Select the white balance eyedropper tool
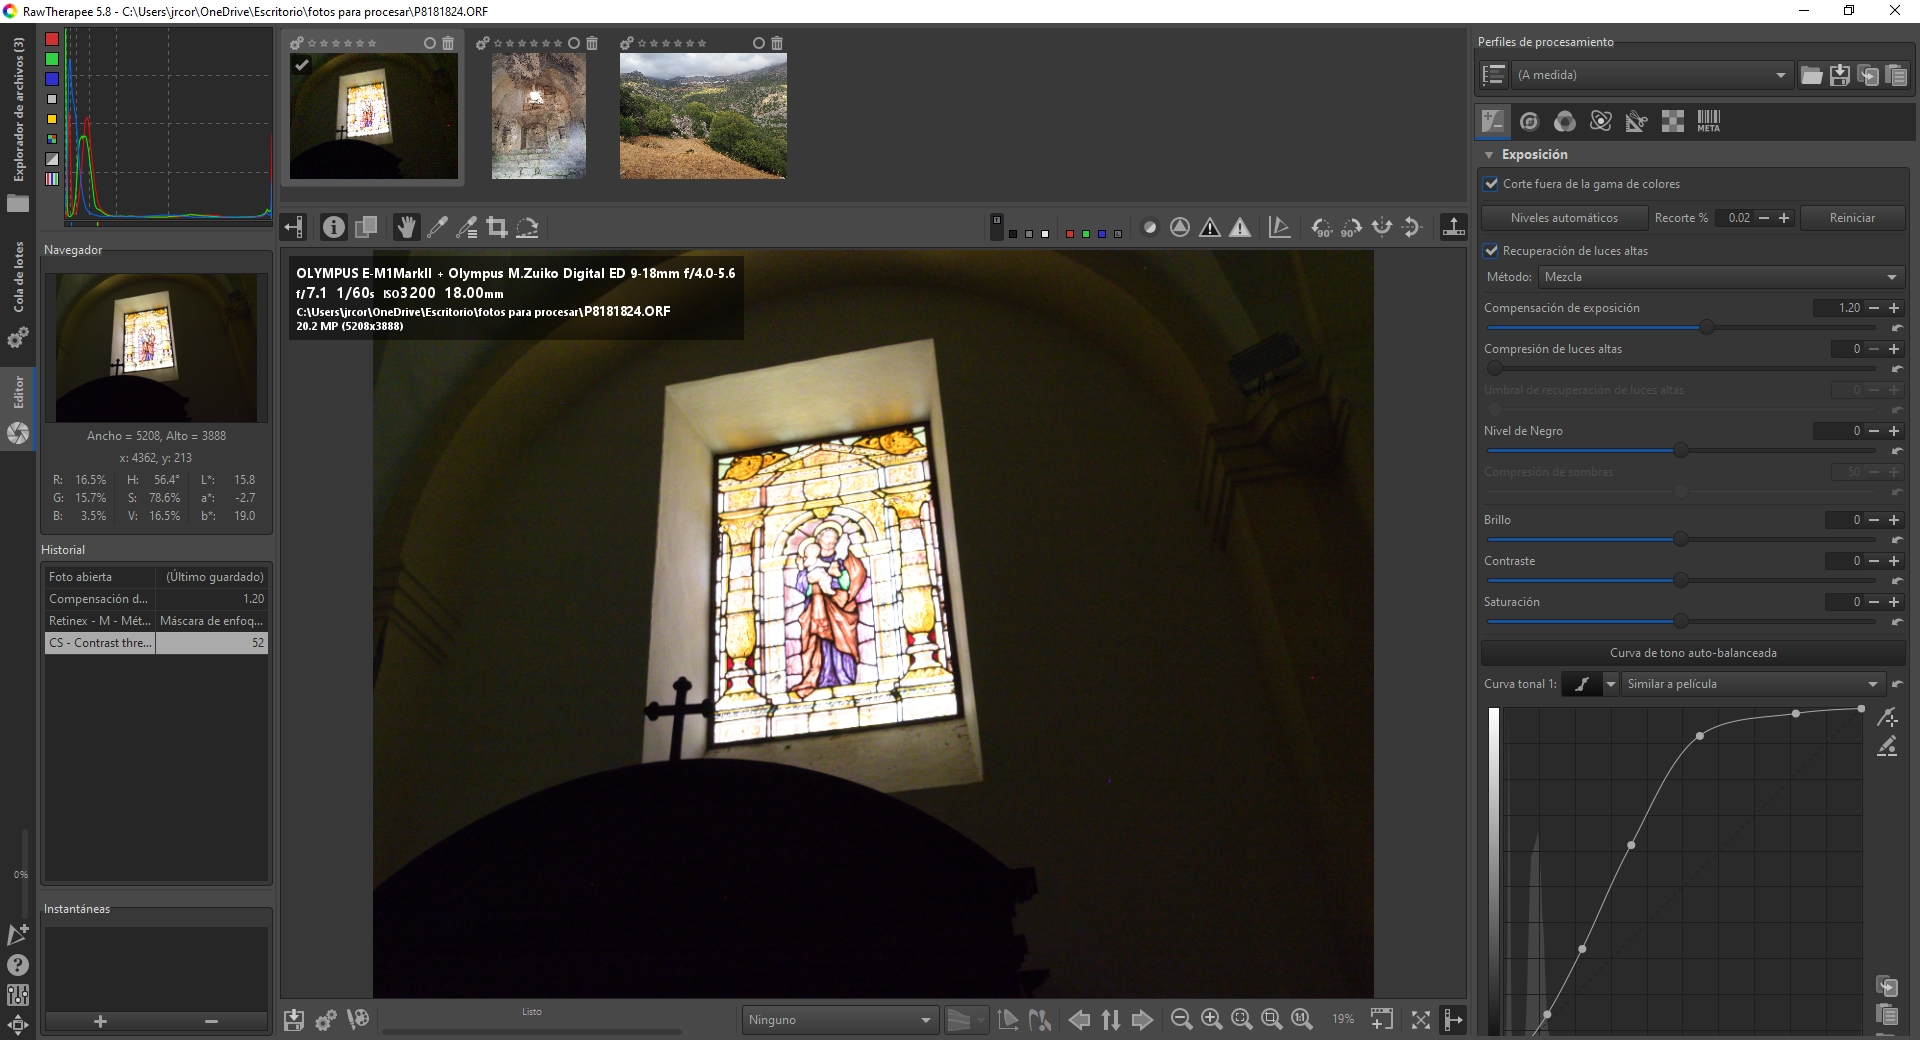The width and height of the screenshot is (1920, 1040). click(437, 227)
